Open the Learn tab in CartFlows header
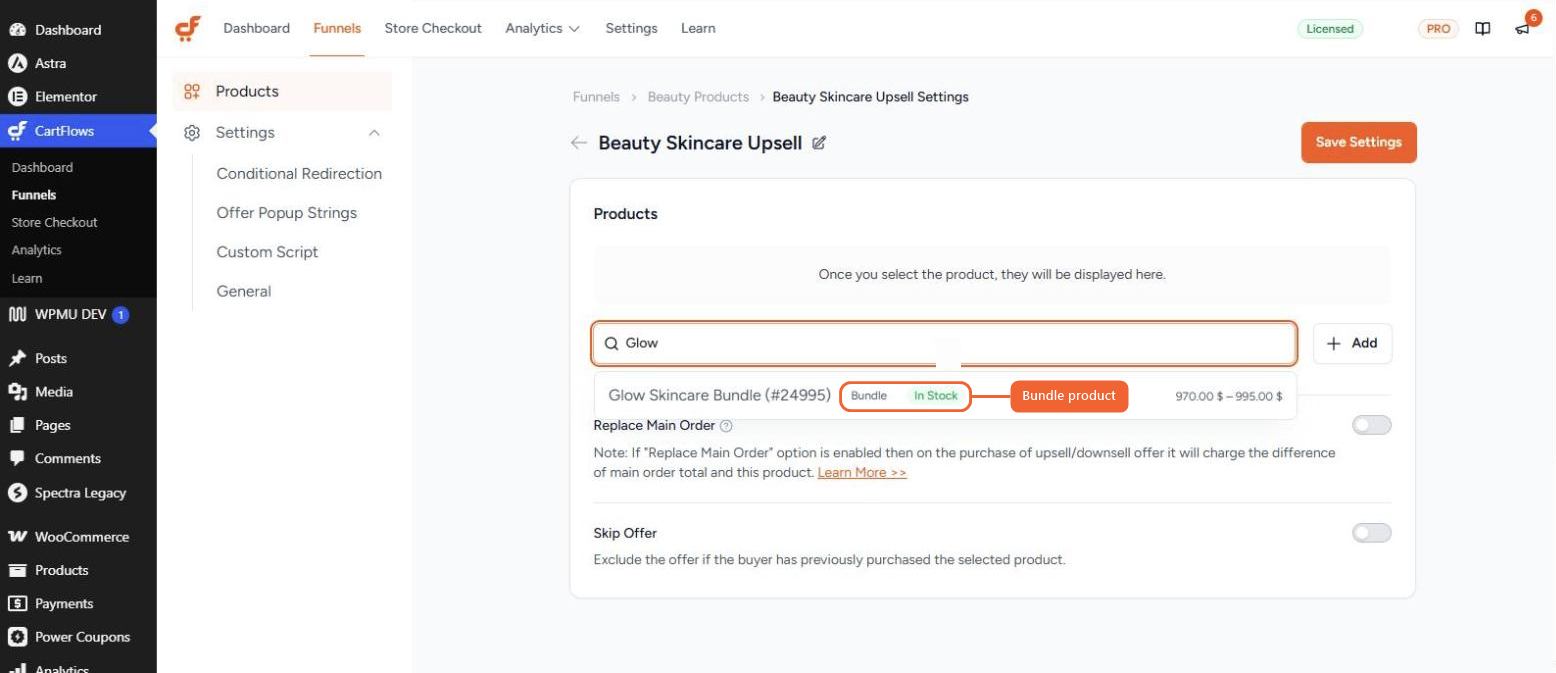The height and width of the screenshot is (673, 1556). pos(698,28)
